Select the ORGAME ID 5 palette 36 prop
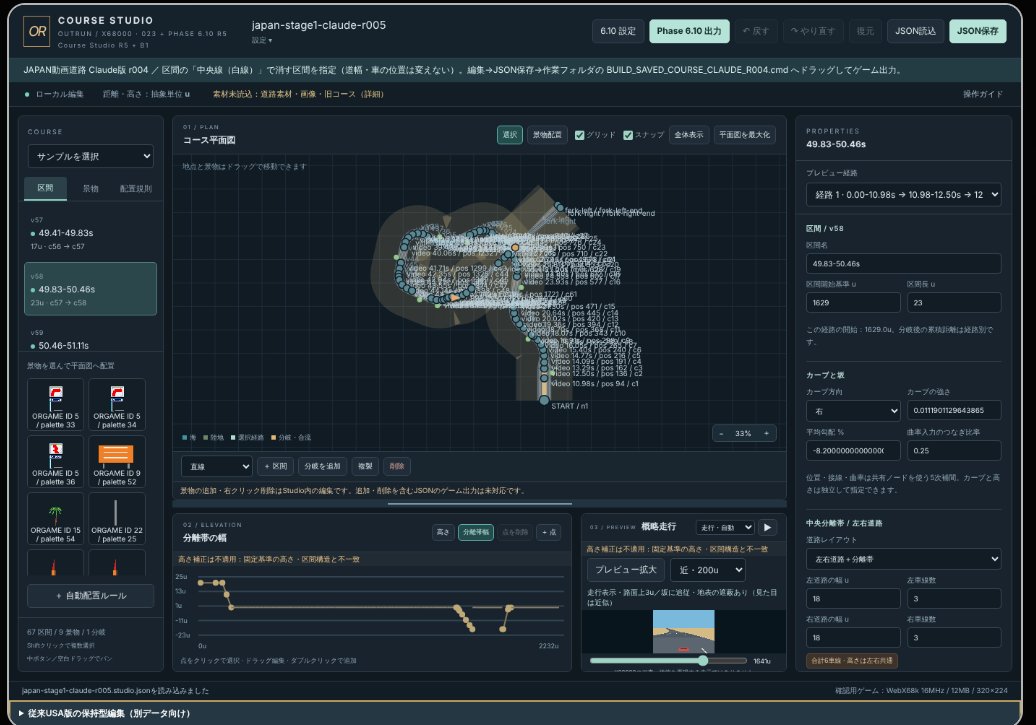The width and height of the screenshot is (1036, 725). pos(56,462)
